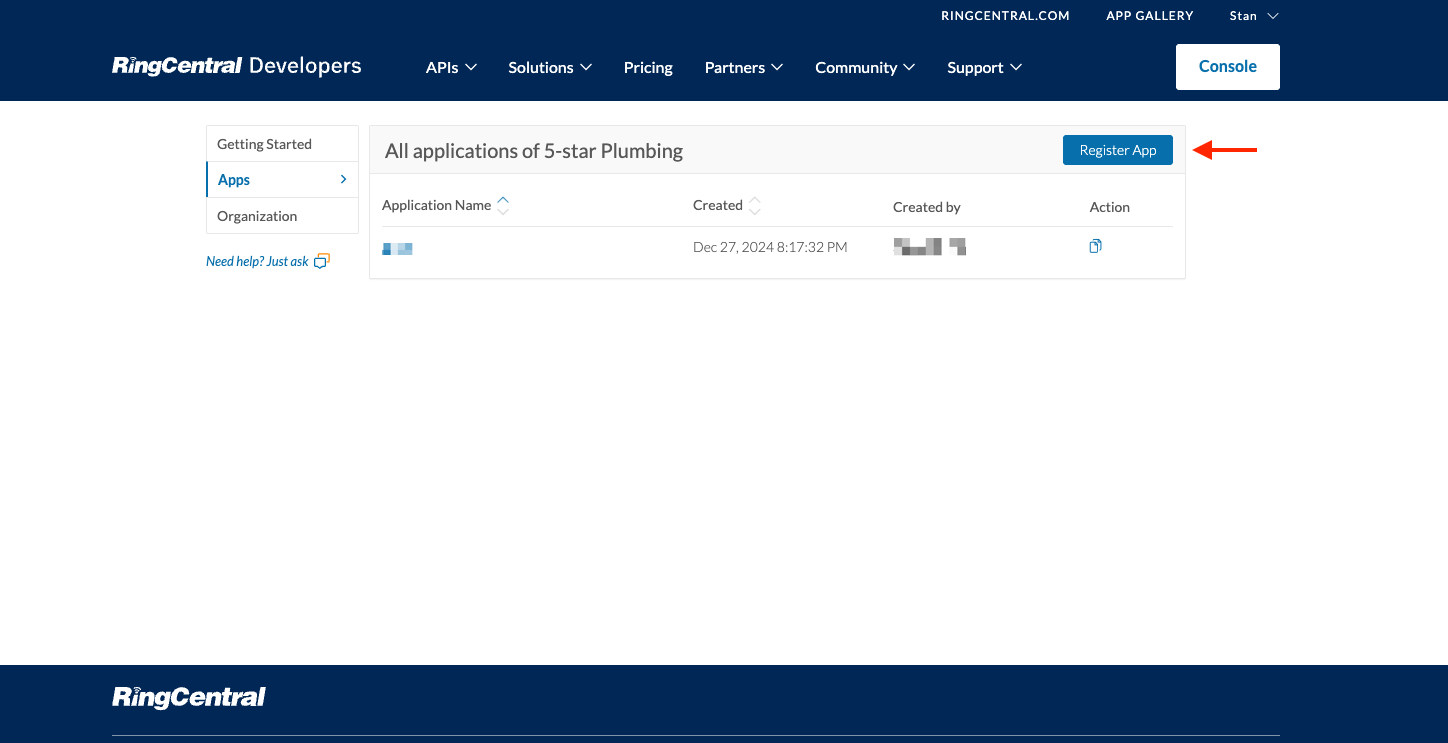The width and height of the screenshot is (1448, 743).
Task: Select the Apps sidebar item
Action: pos(282,180)
